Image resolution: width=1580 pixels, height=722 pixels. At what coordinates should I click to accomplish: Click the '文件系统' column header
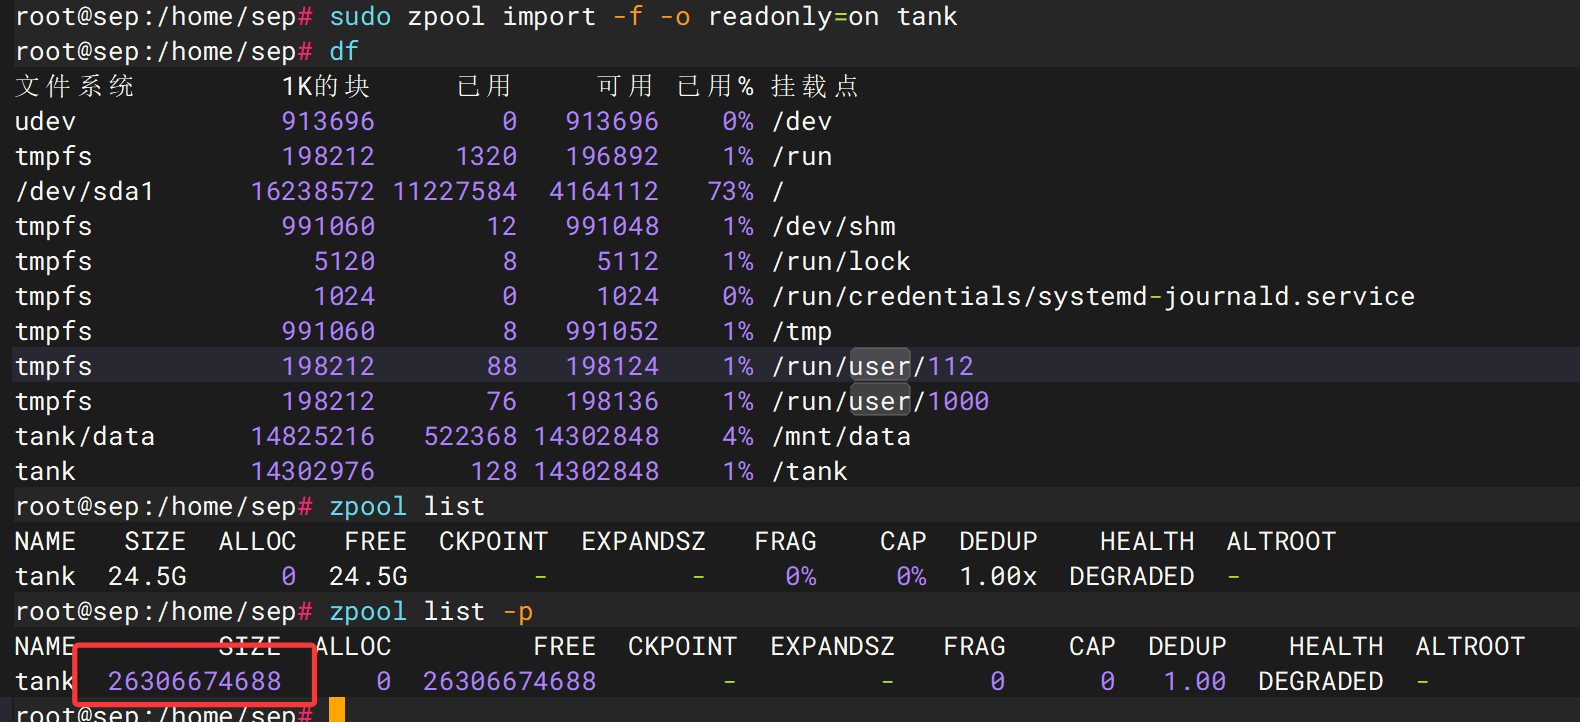(x=75, y=87)
